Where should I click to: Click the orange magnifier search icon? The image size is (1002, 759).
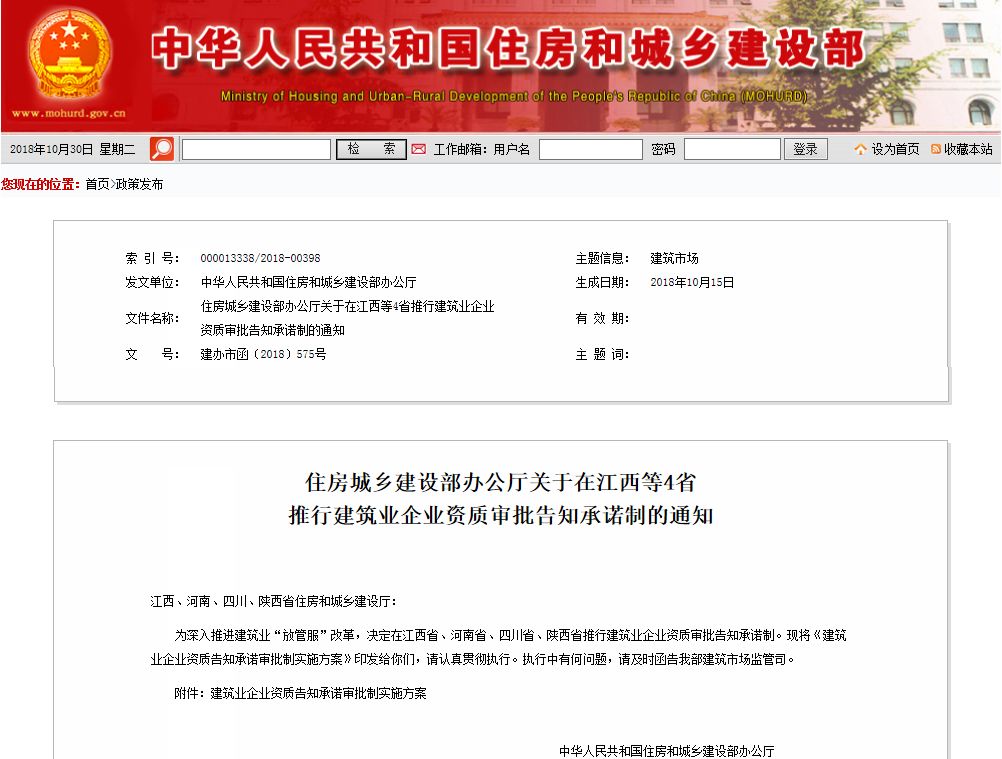pyautogui.click(x=162, y=149)
